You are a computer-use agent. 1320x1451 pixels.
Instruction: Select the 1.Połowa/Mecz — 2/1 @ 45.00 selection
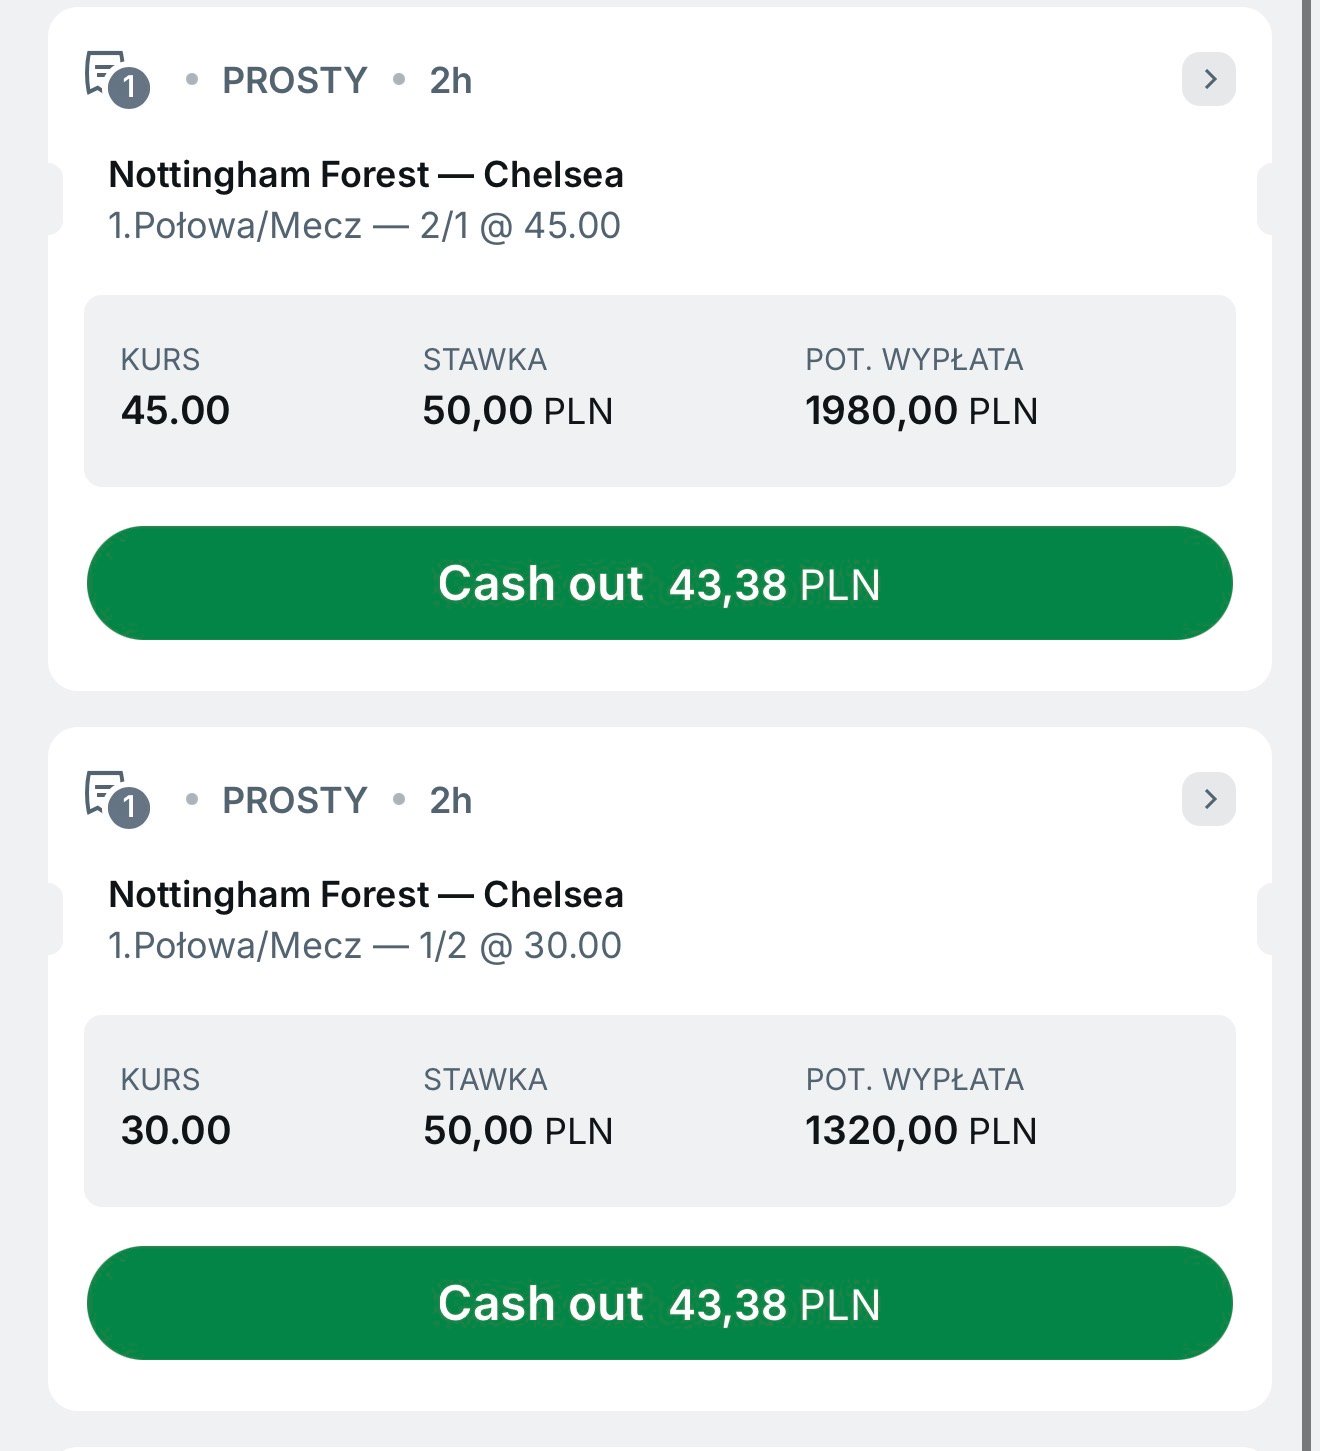tap(364, 226)
